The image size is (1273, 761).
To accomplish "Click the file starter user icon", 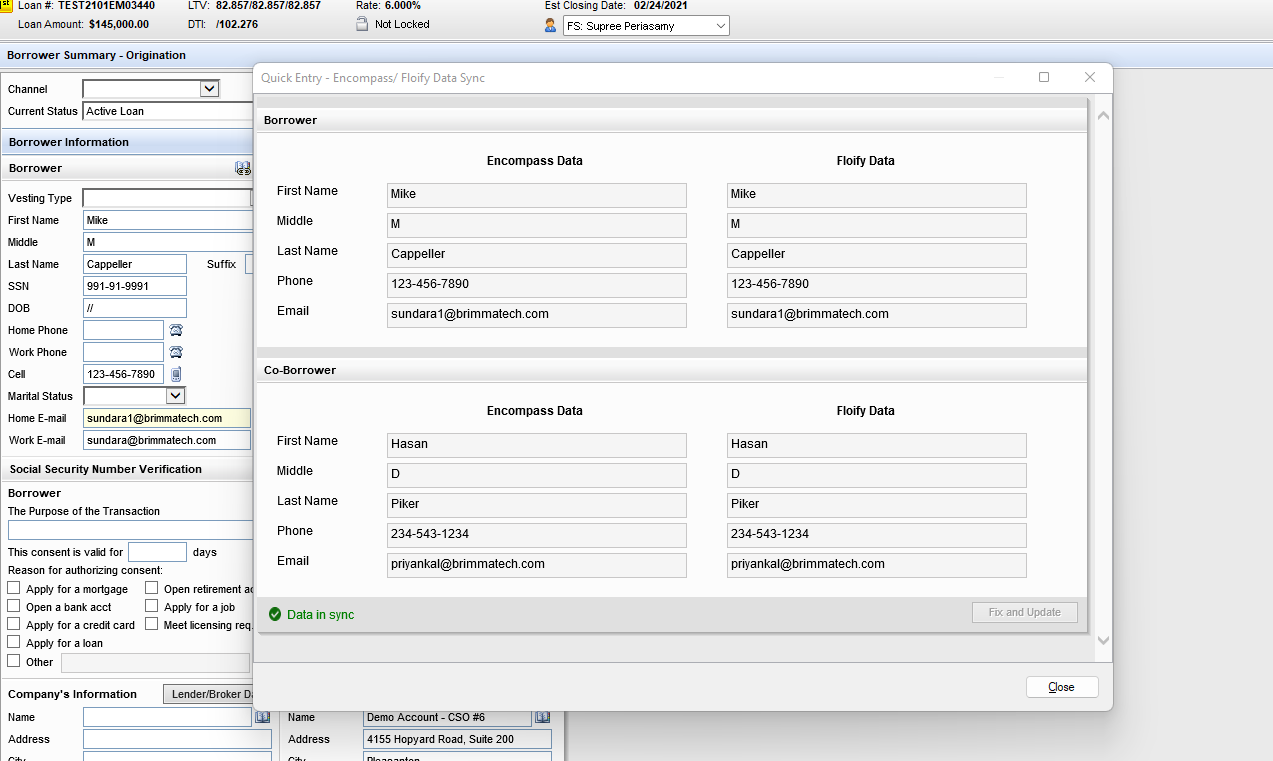I will click(x=550, y=26).
